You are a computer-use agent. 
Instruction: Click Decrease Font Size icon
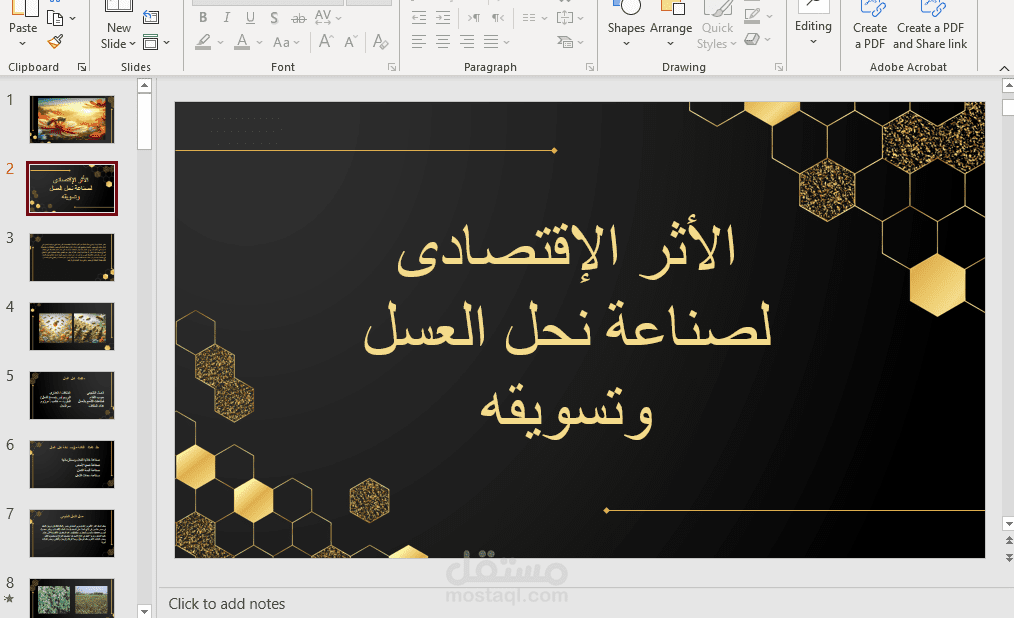click(351, 42)
